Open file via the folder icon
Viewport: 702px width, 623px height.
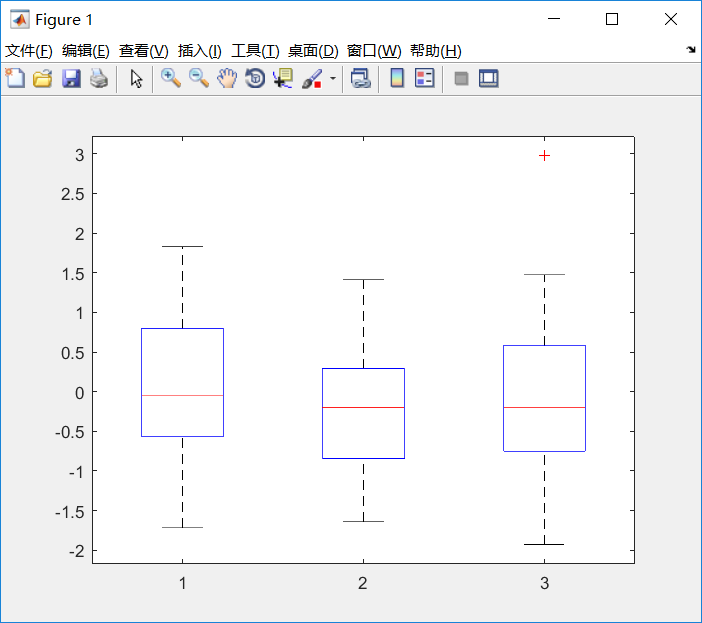click(43, 78)
